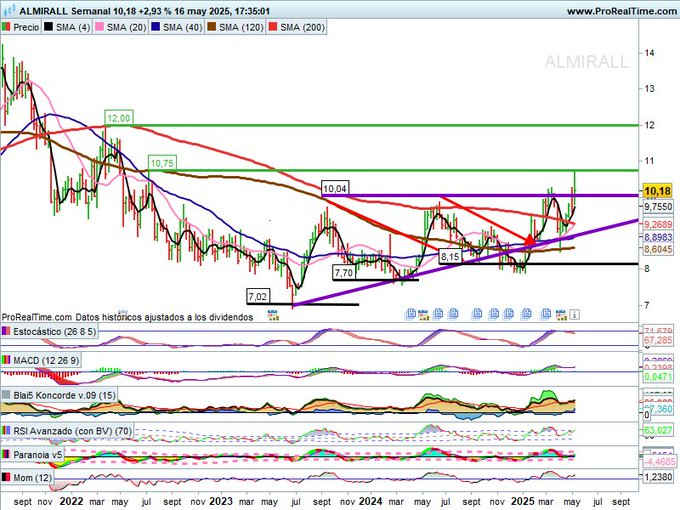Click the 10,75 resistance level label
Viewport: 680px width, 510px height.
coord(162,163)
